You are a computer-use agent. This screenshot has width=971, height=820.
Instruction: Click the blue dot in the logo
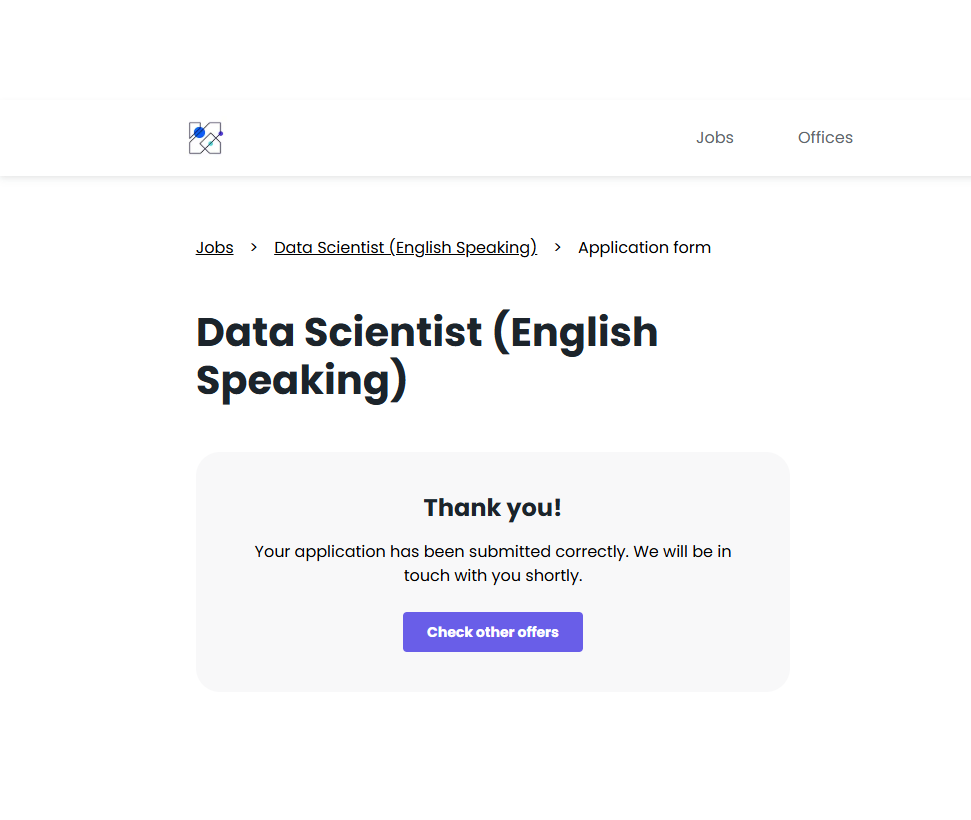(x=199, y=132)
